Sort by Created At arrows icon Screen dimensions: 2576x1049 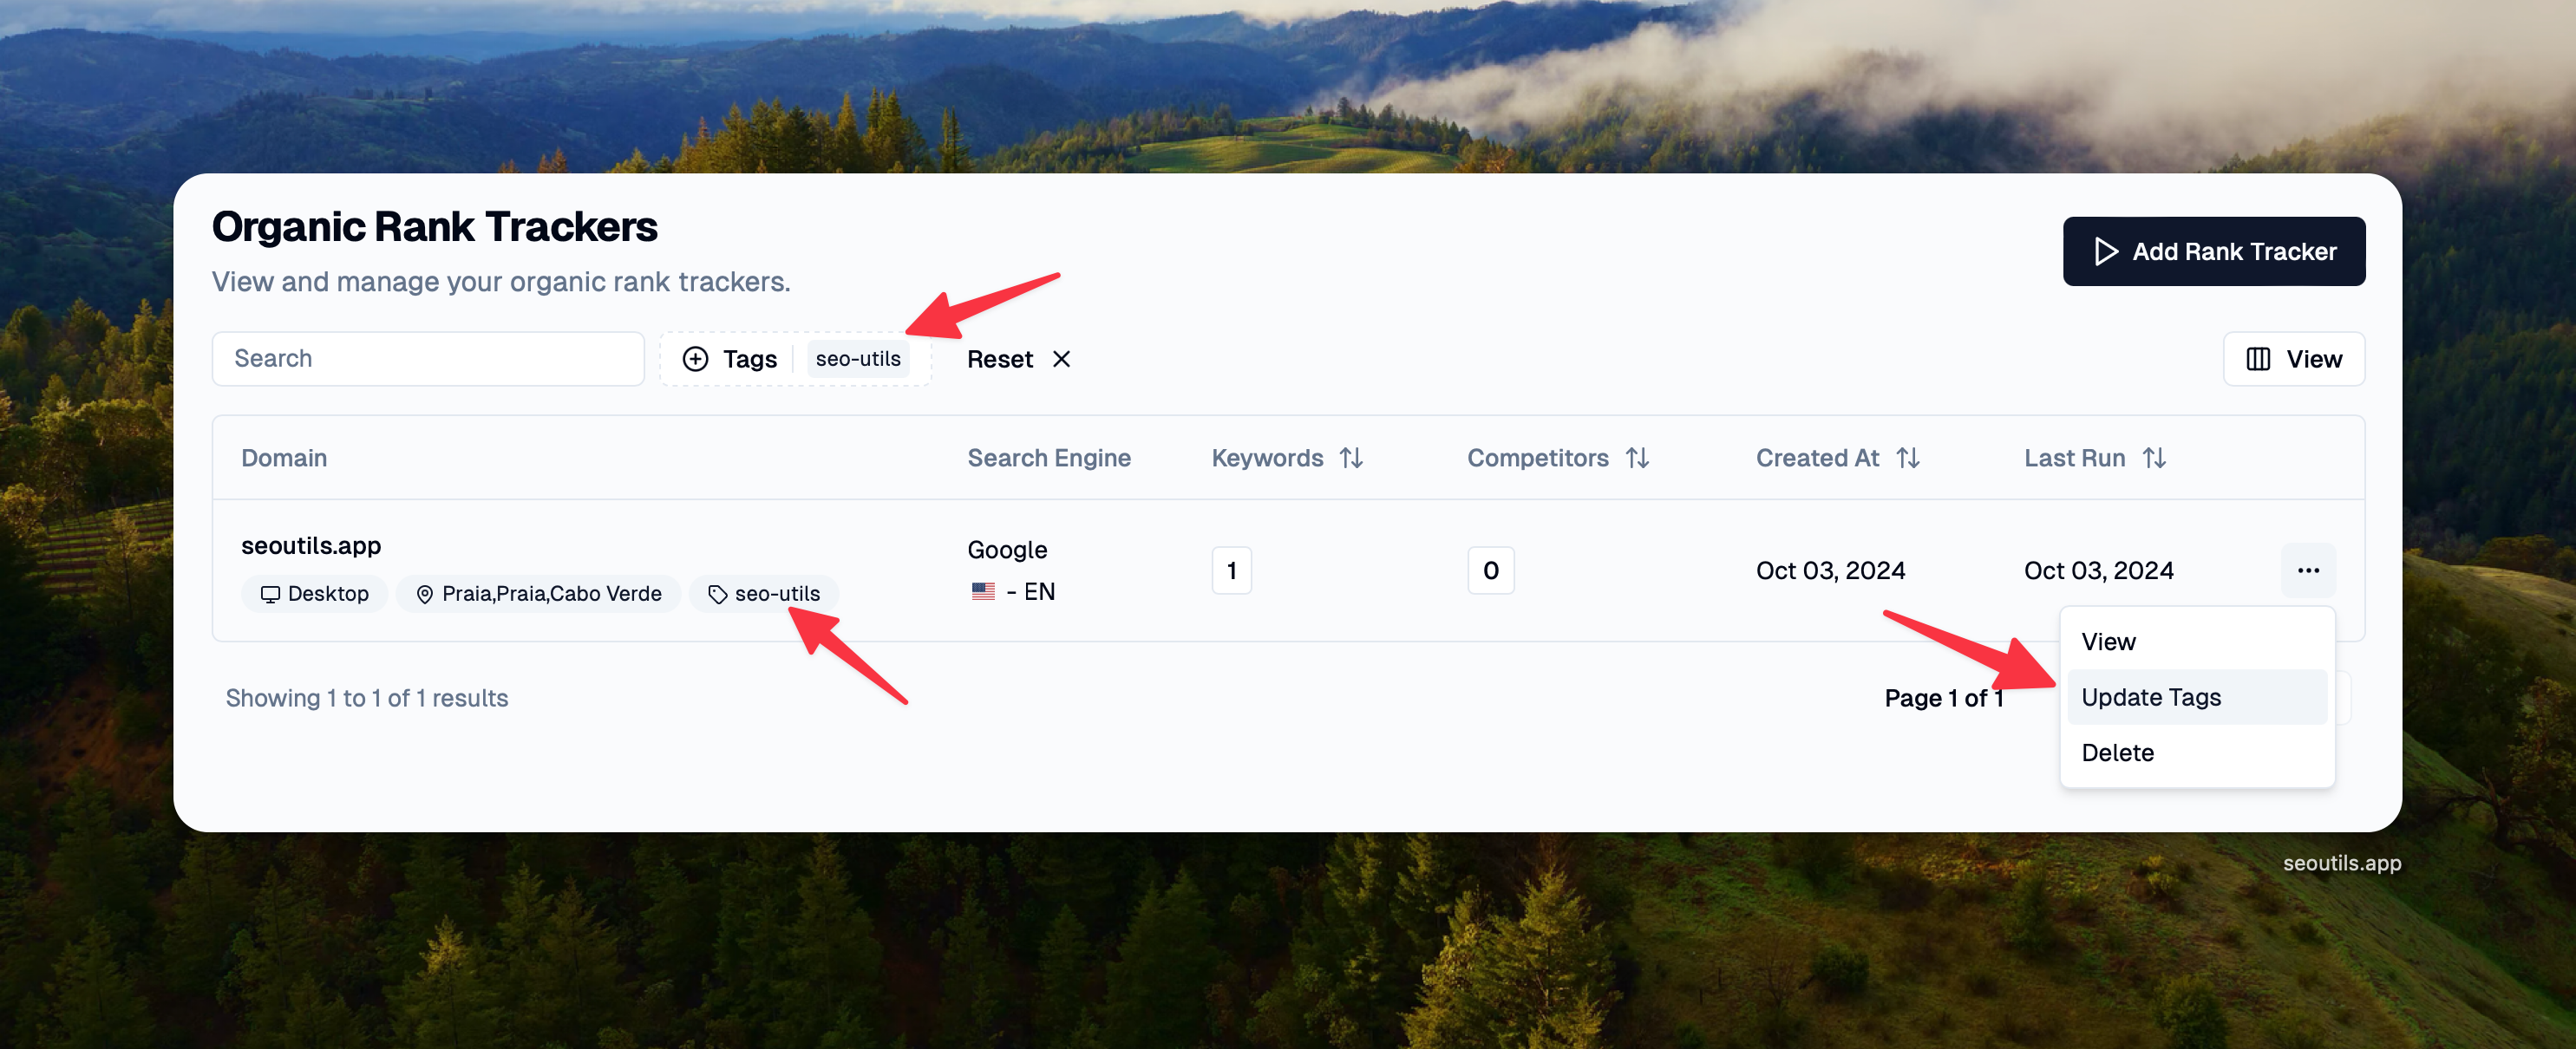click(1907, 458)
